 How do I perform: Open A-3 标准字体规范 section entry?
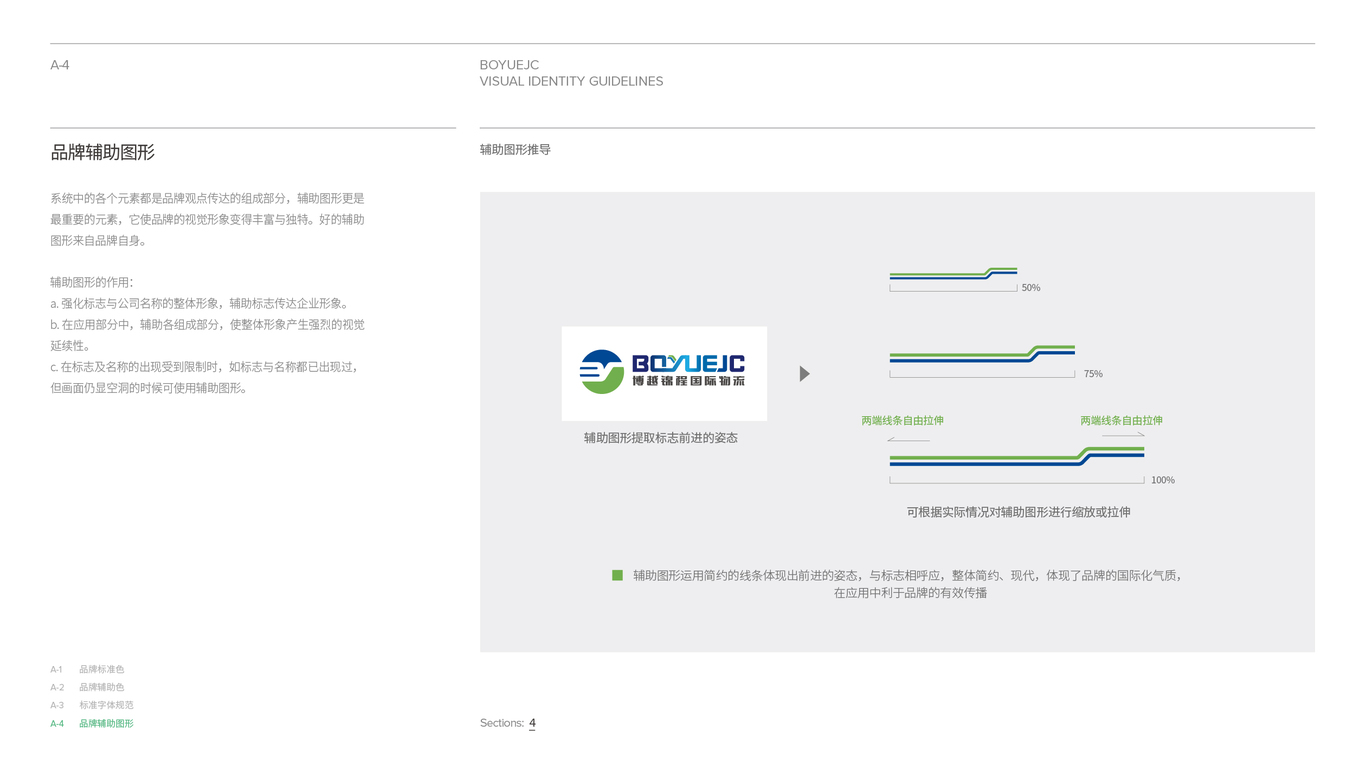coord(92,705)
